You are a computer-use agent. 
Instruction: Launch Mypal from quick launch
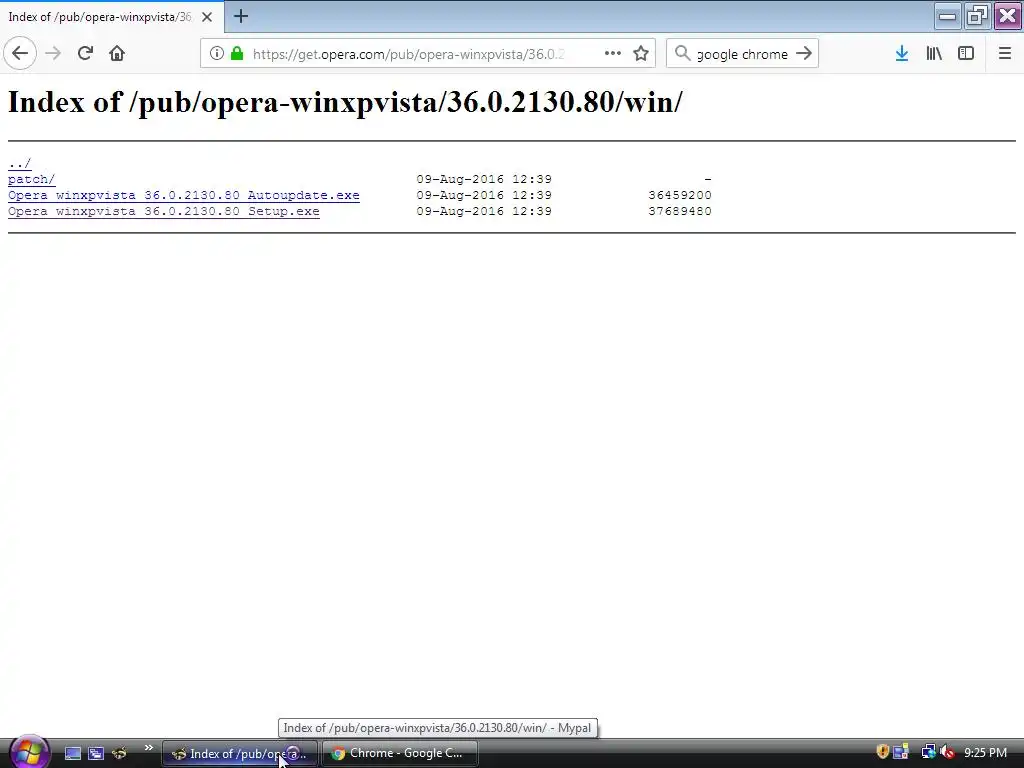(120, 753)
